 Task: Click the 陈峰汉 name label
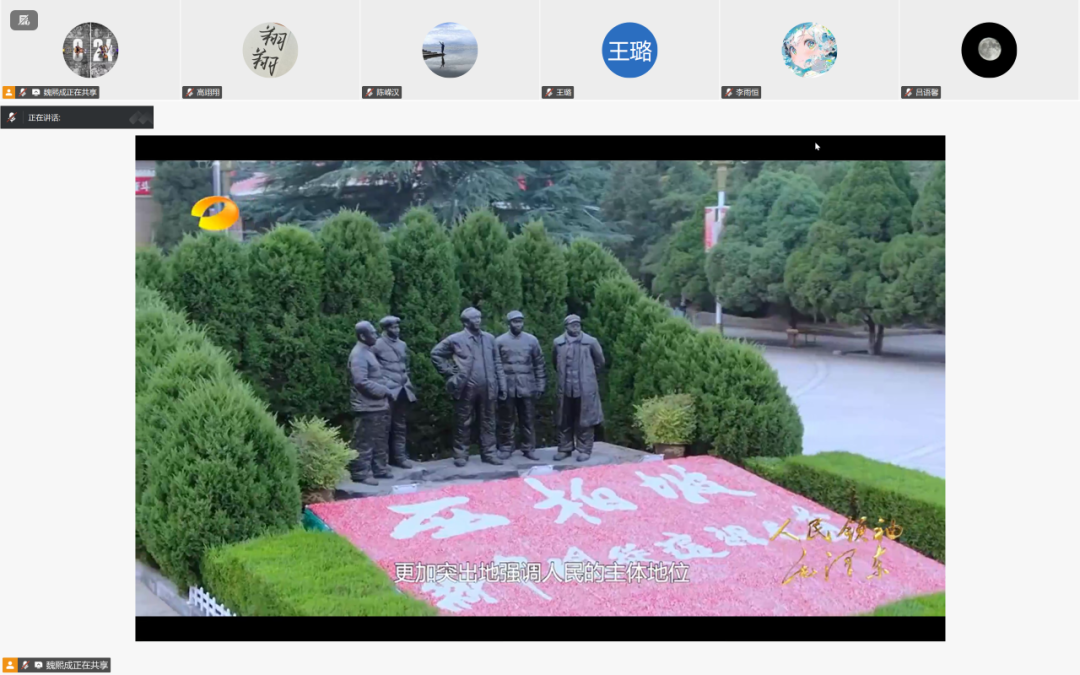pyautogui.click(x=388, y=92)
